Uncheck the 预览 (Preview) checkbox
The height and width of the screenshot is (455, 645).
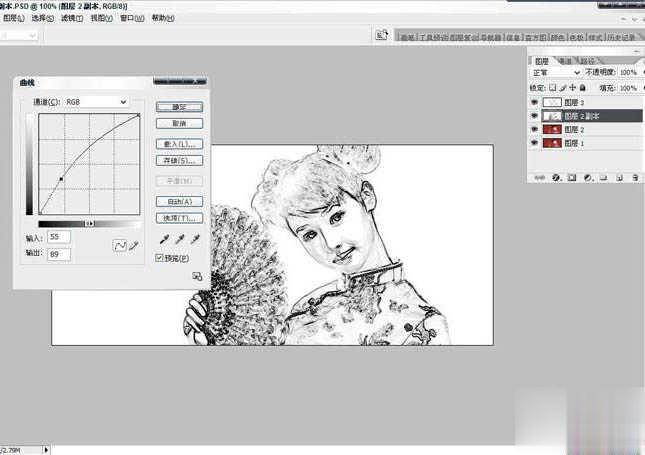pyautogui.click(x=160, y=258)
